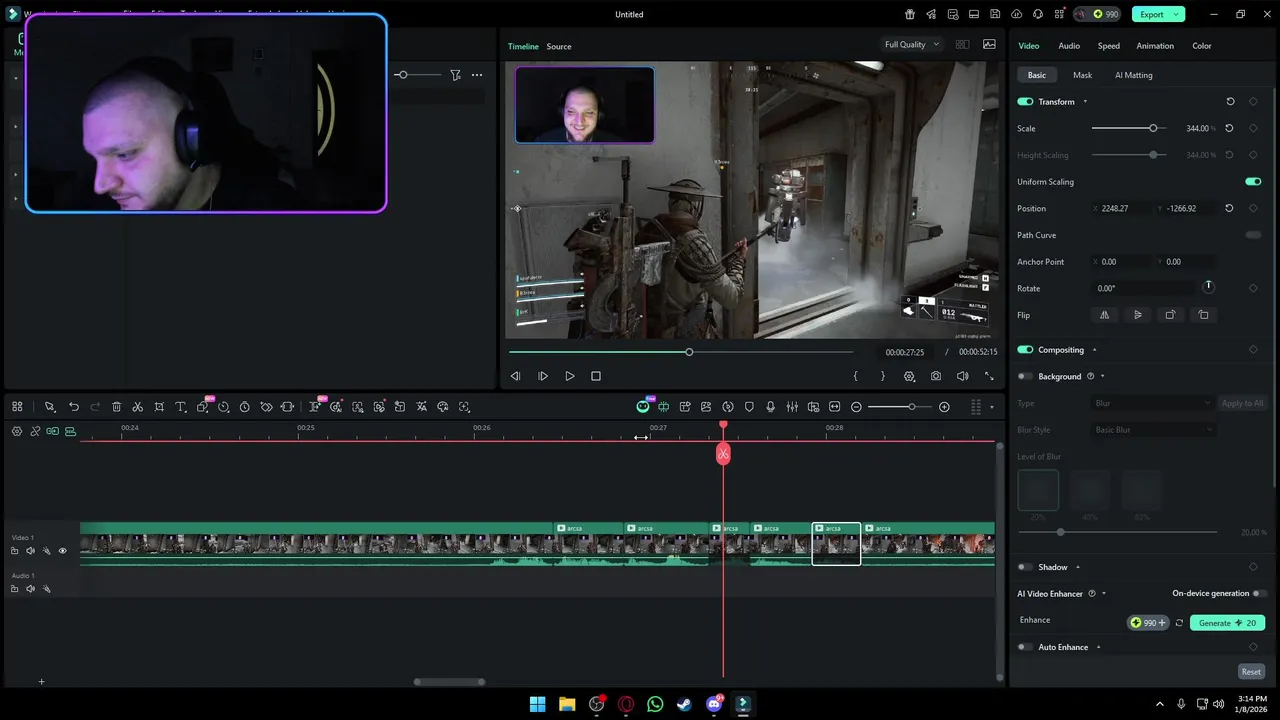This screenshot has width=1280, height=720.
Task: Switch preview to Source tab
Action: (559, 46)
